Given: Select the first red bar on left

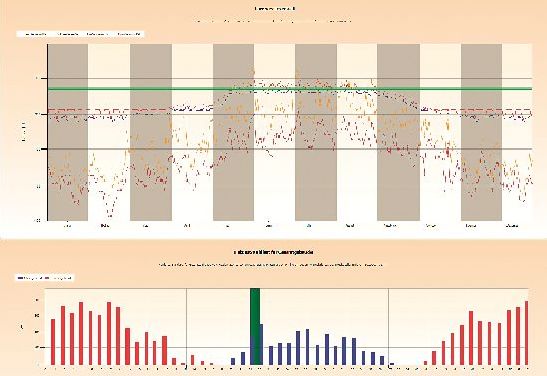Looking at the screenshot, I should 53,342.
